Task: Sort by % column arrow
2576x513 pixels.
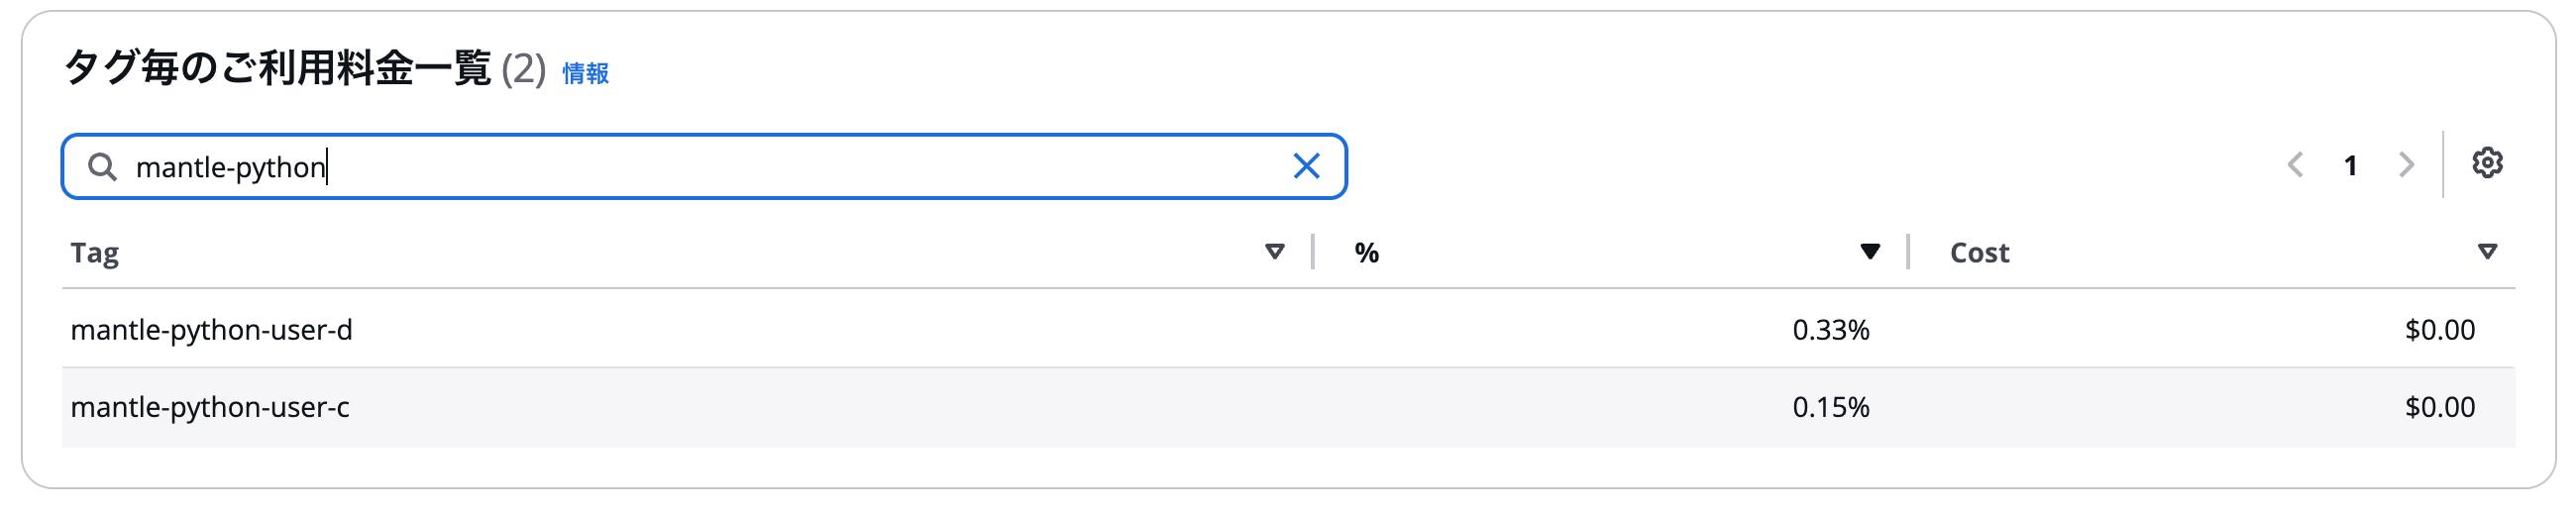Action: (1869, 251)
